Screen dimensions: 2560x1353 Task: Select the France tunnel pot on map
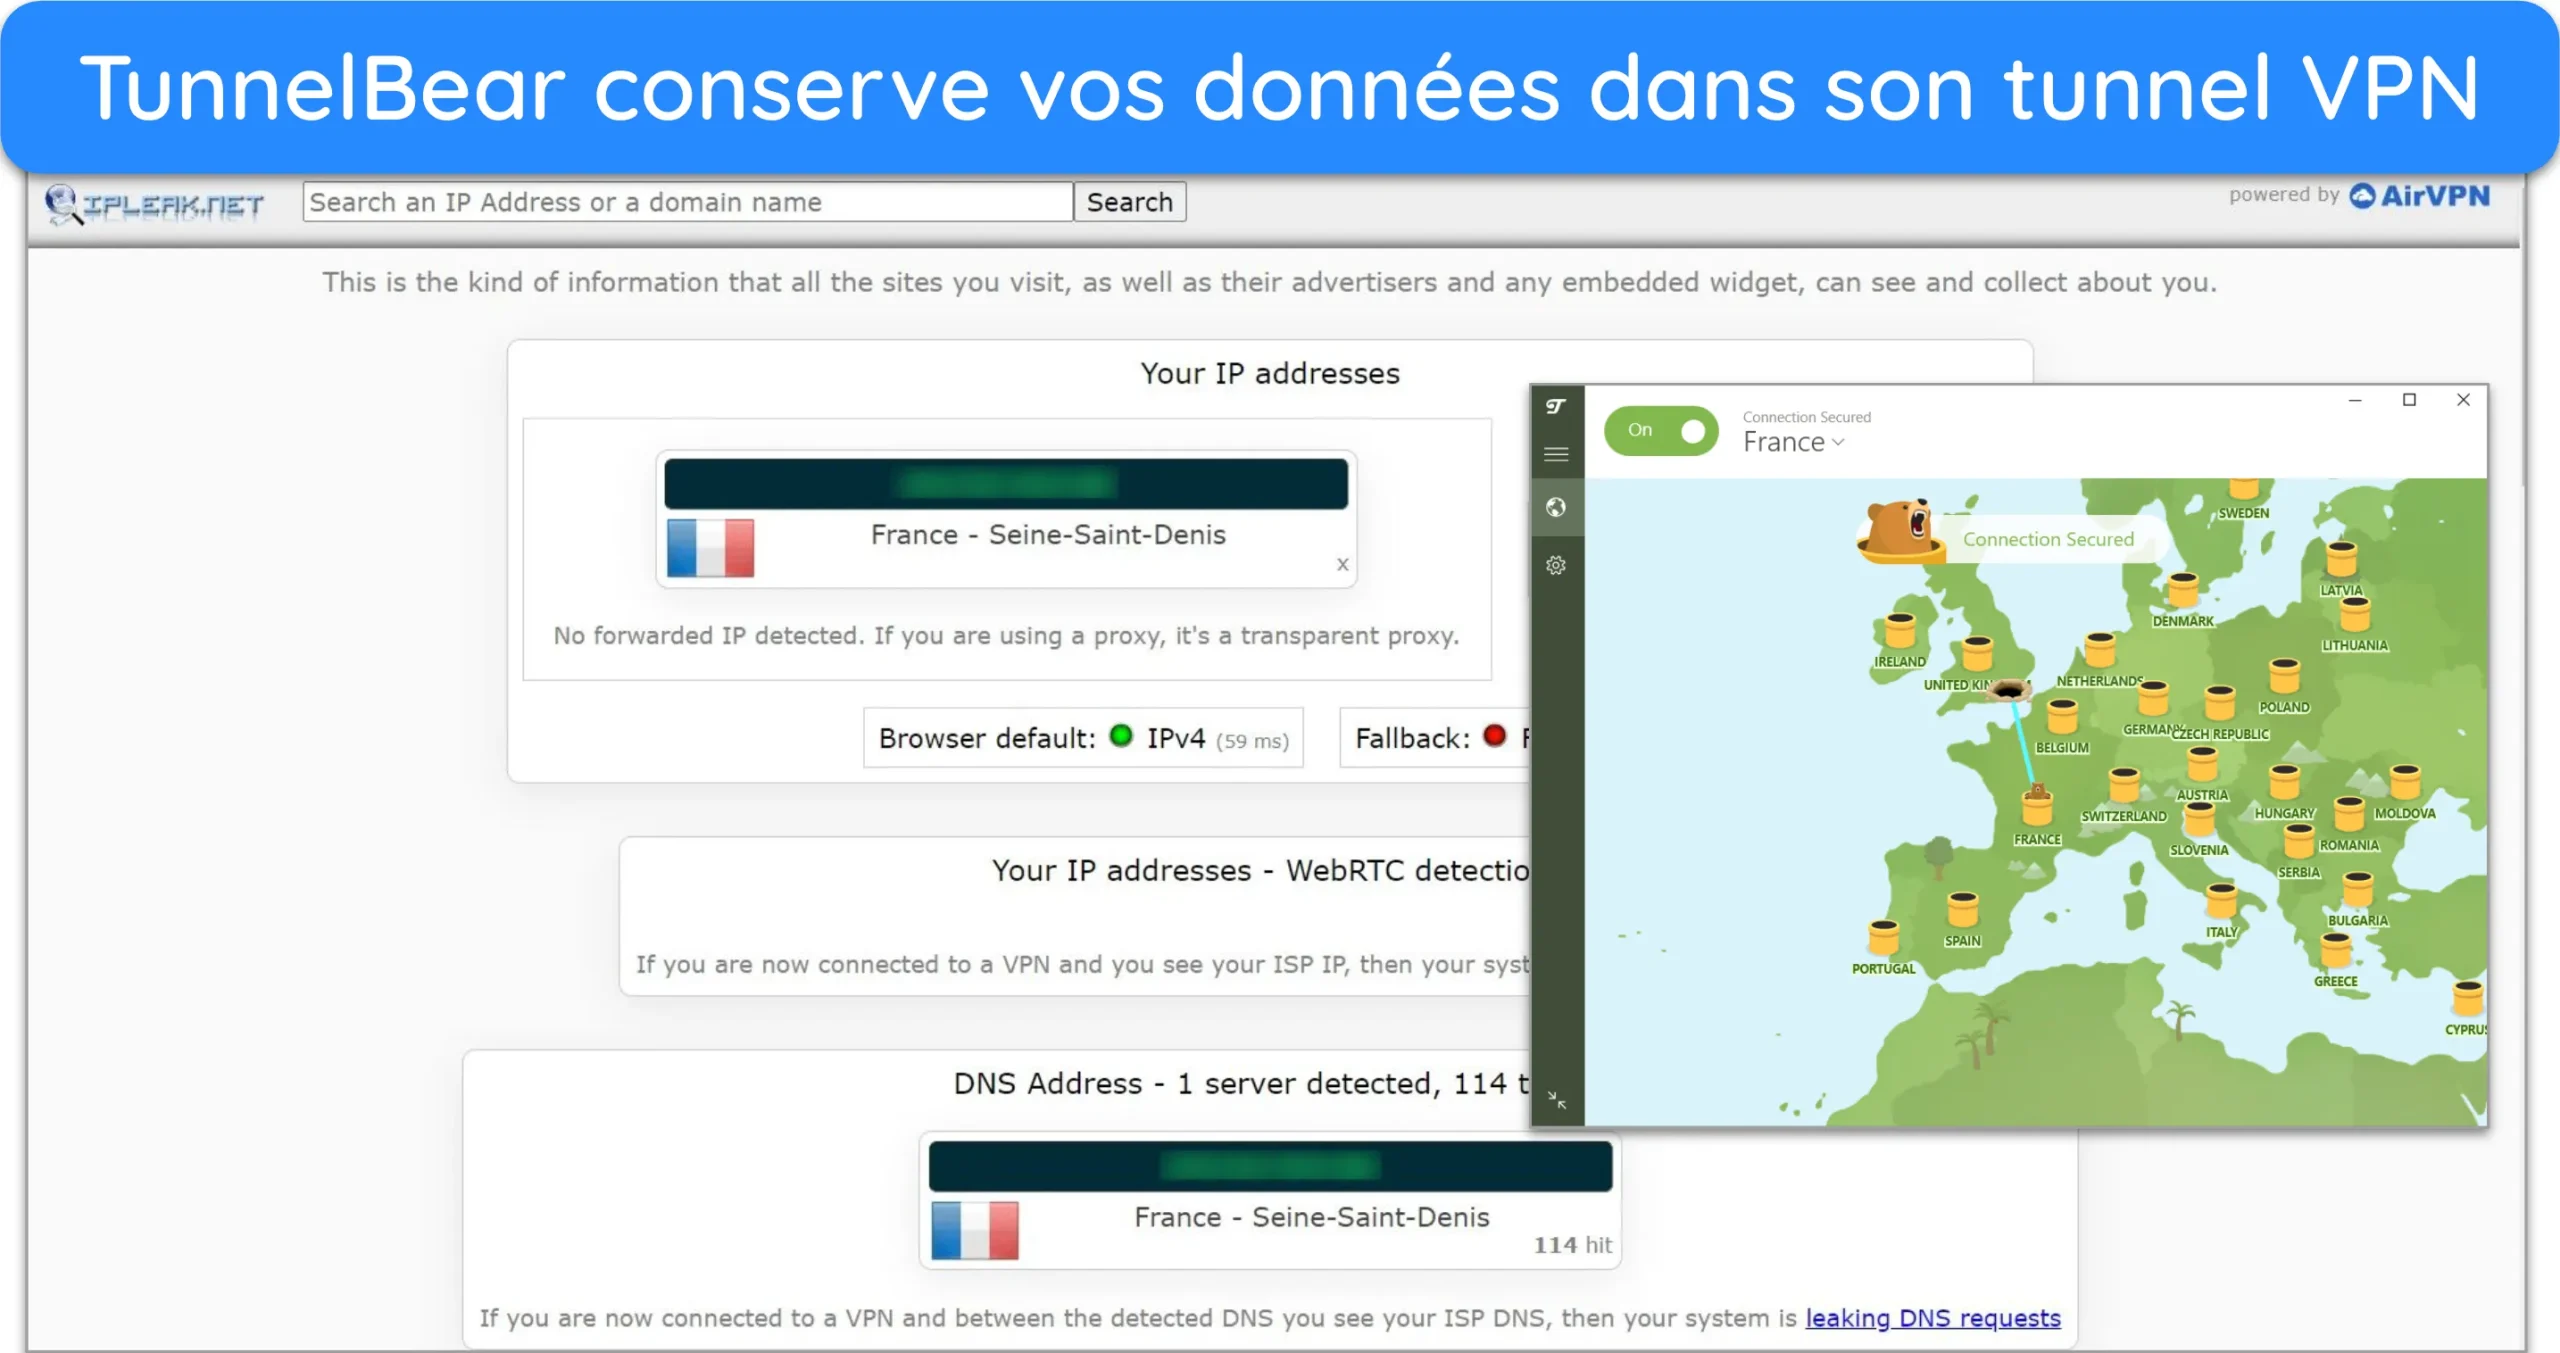point(2037,805)
